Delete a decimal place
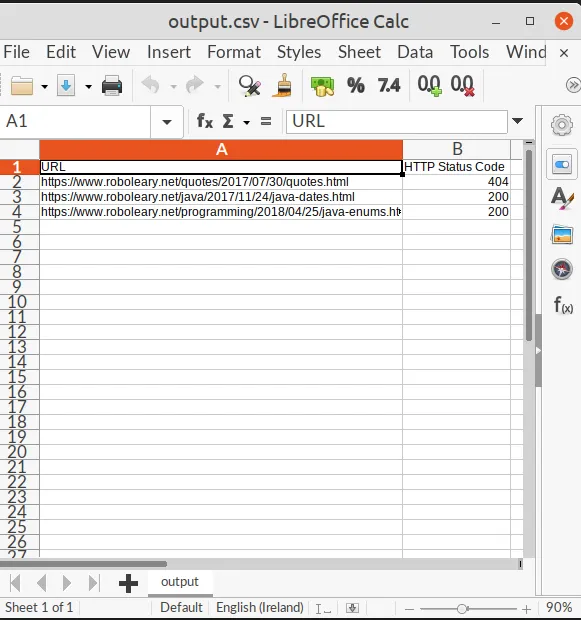Image resolution: width=581 pixels, height=620 pixels. pos(462,85)
